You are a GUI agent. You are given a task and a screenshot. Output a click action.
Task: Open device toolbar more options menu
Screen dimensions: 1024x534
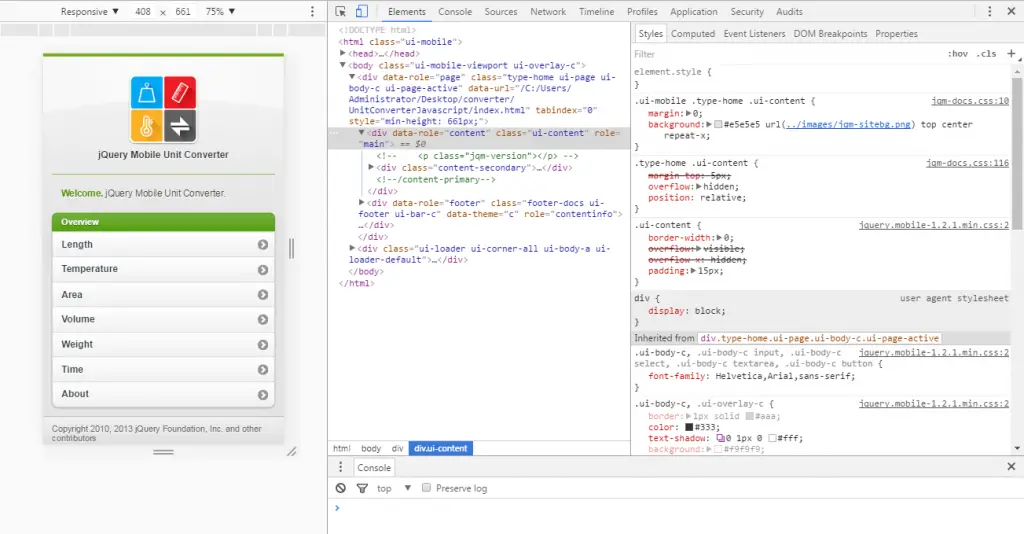313,12
